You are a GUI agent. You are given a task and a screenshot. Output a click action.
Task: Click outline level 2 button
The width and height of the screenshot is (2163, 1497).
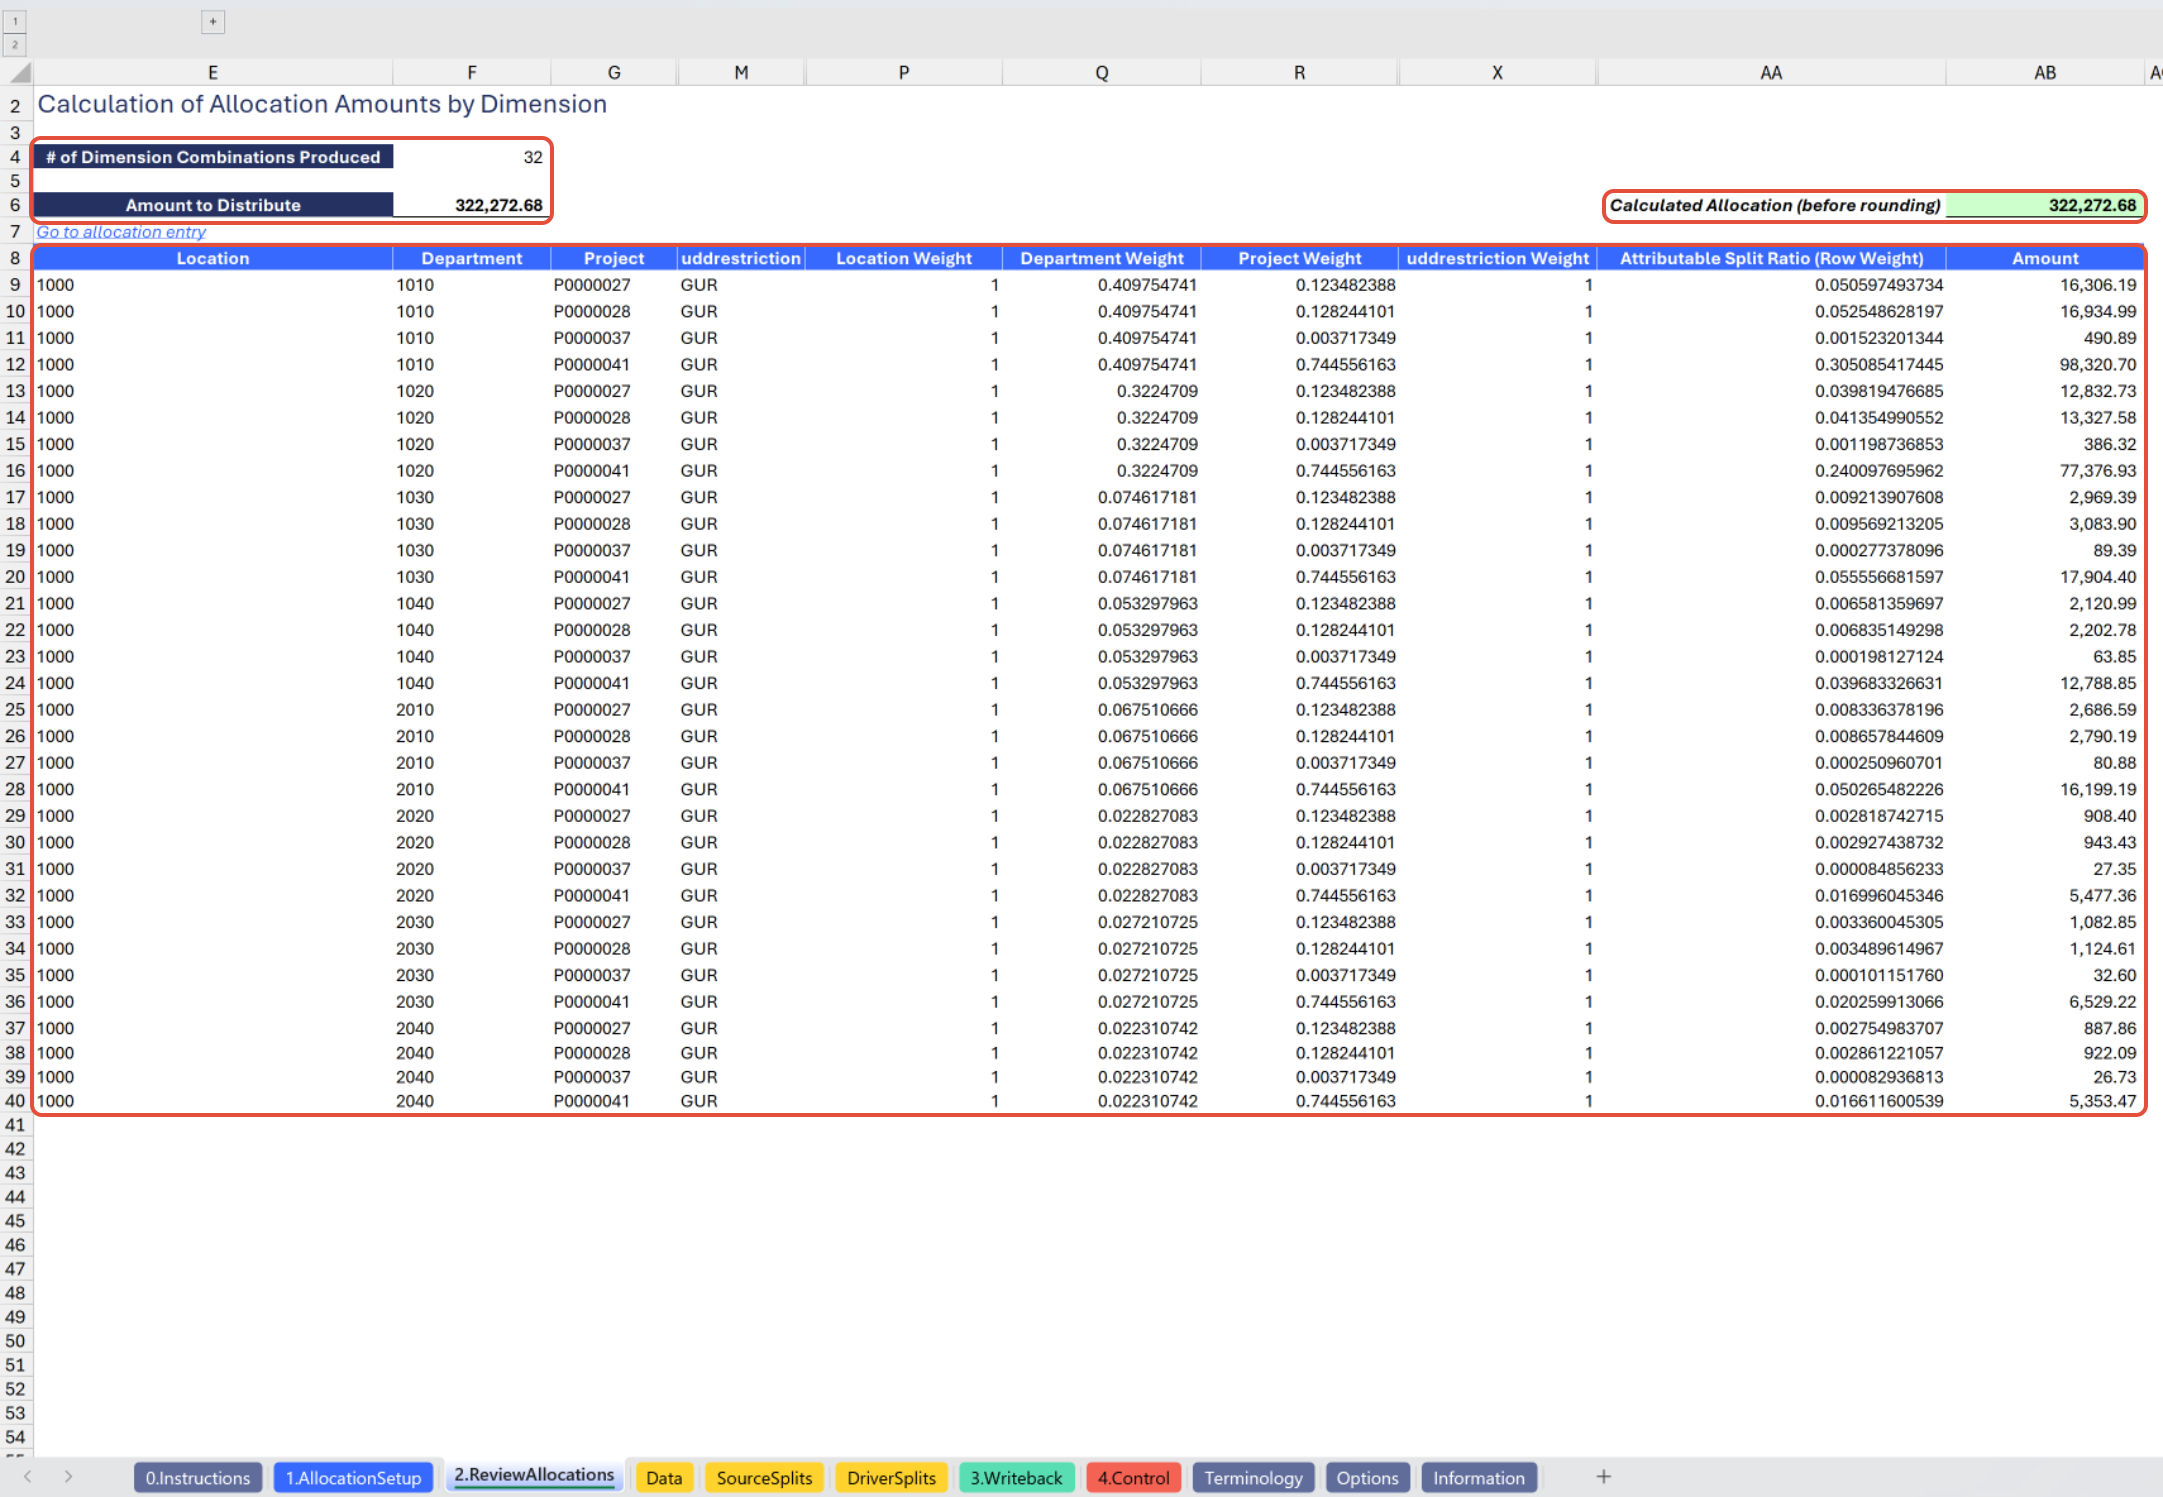click(15, 45)
